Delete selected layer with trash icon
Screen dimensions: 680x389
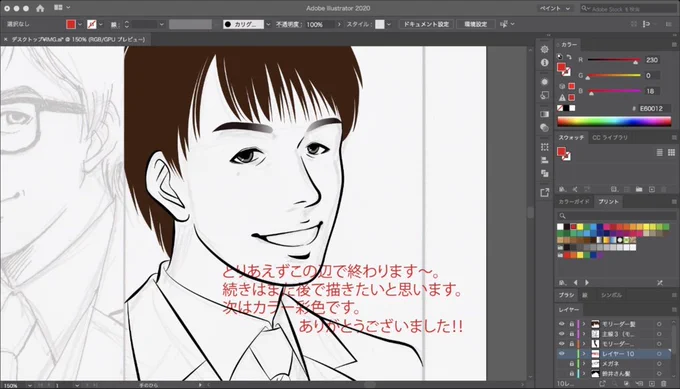pos(664,383)
